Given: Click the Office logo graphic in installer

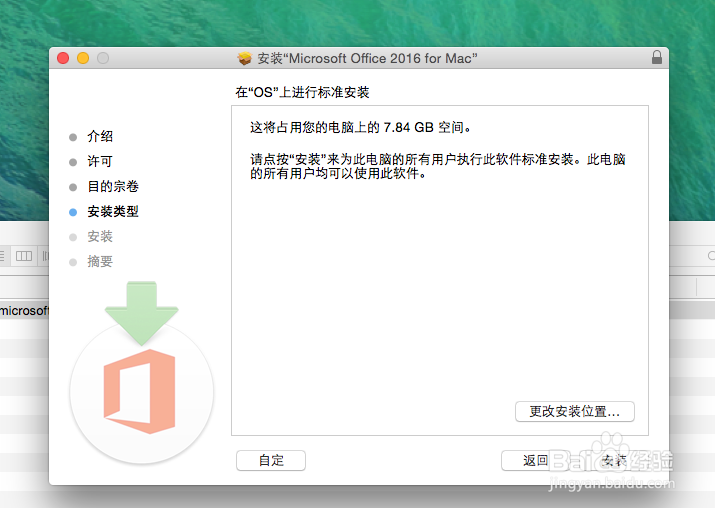Looking at the screenshot, I should (x=140, y=391).
